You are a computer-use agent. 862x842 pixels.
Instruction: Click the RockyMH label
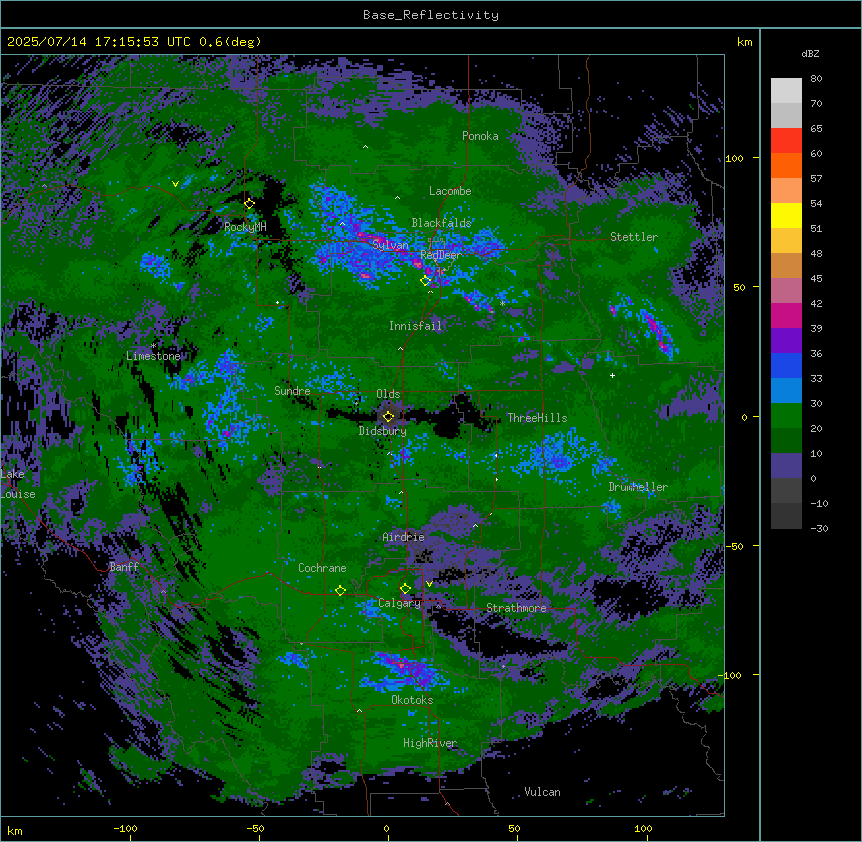245,227
